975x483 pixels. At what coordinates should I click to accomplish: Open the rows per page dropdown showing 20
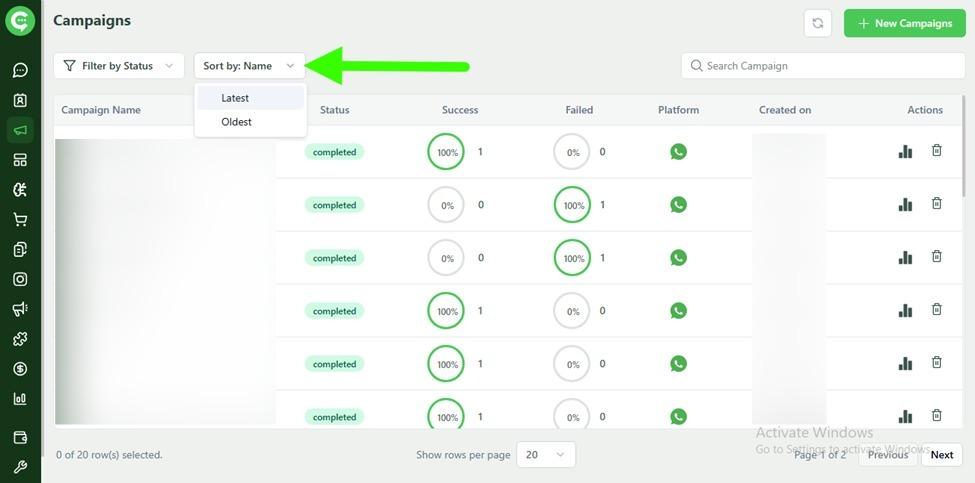coord(546,454)
